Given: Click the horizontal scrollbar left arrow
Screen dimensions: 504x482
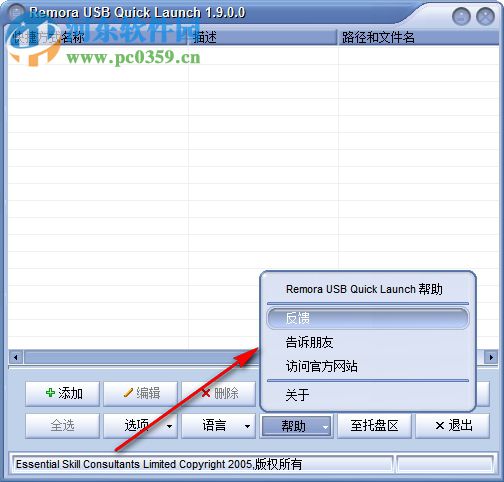Looking at the screenshot, I should [x=16, y=357].
